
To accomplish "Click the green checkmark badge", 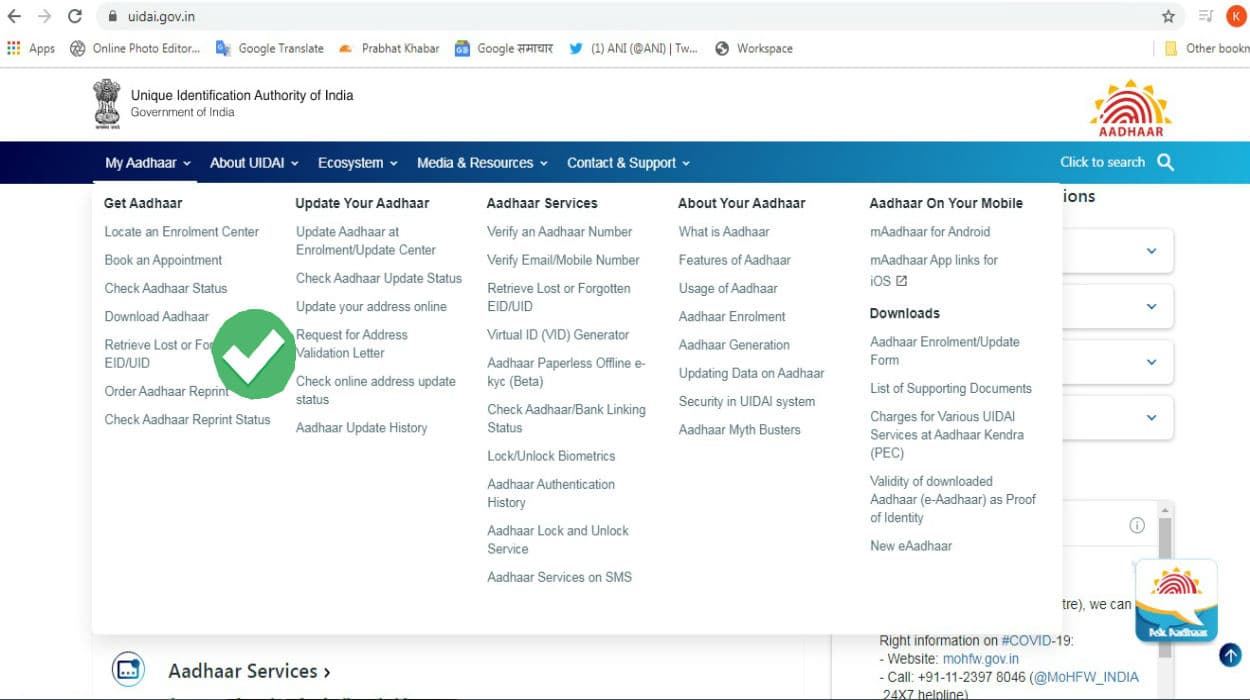I will 254,354.
